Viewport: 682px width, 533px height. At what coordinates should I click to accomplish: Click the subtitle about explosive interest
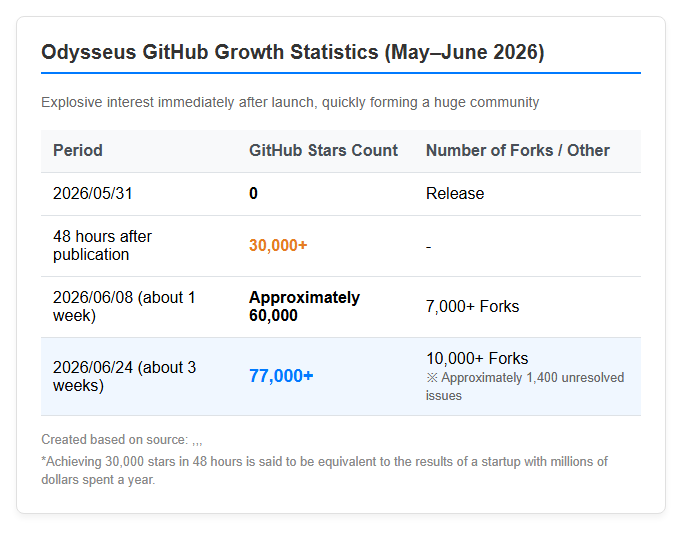pos(290,102)
